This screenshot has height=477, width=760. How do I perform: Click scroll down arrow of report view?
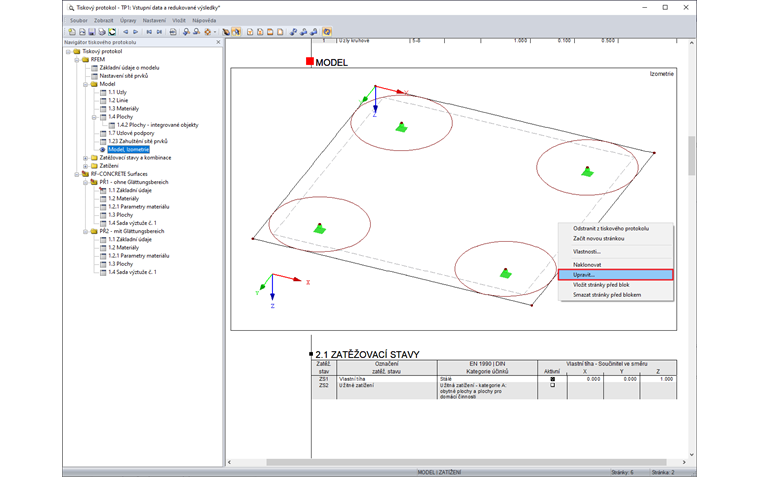coord(691,455)
